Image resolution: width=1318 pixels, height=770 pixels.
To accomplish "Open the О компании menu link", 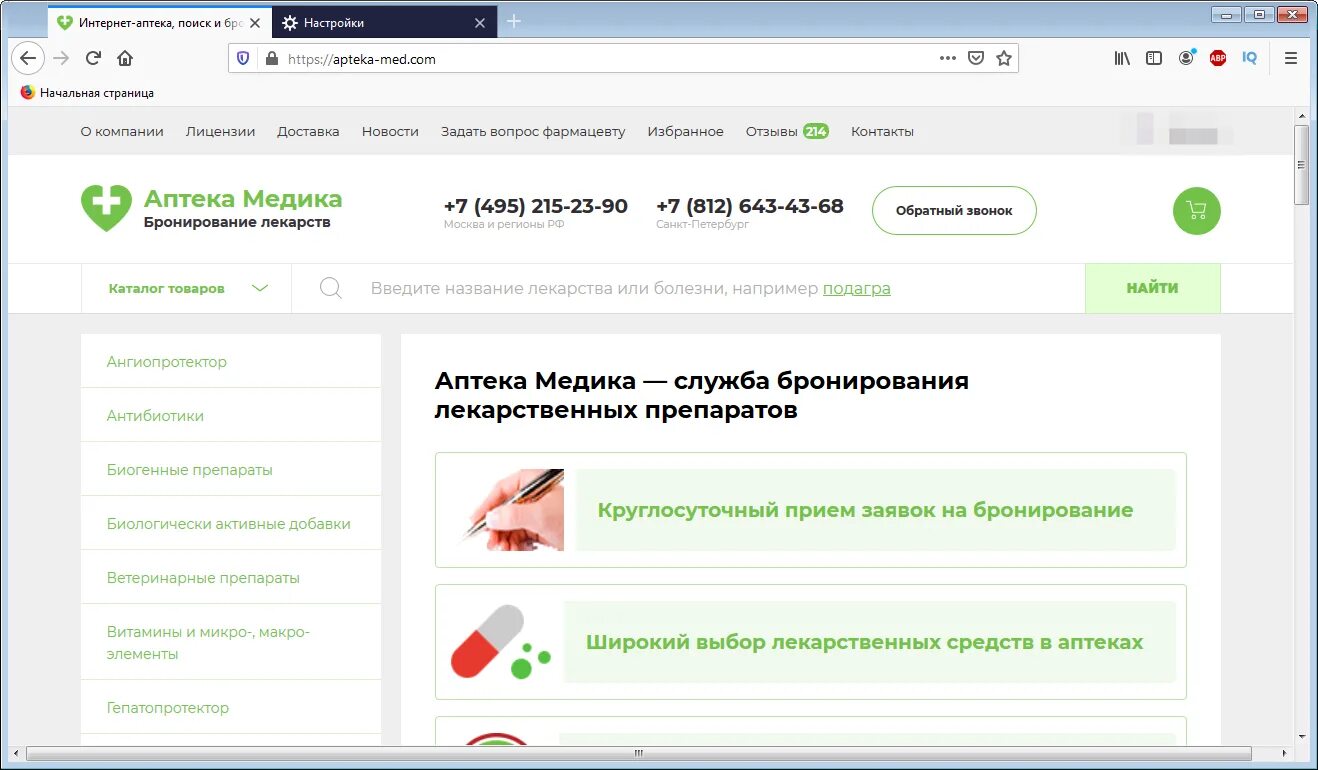I will (x=122, y=131).
